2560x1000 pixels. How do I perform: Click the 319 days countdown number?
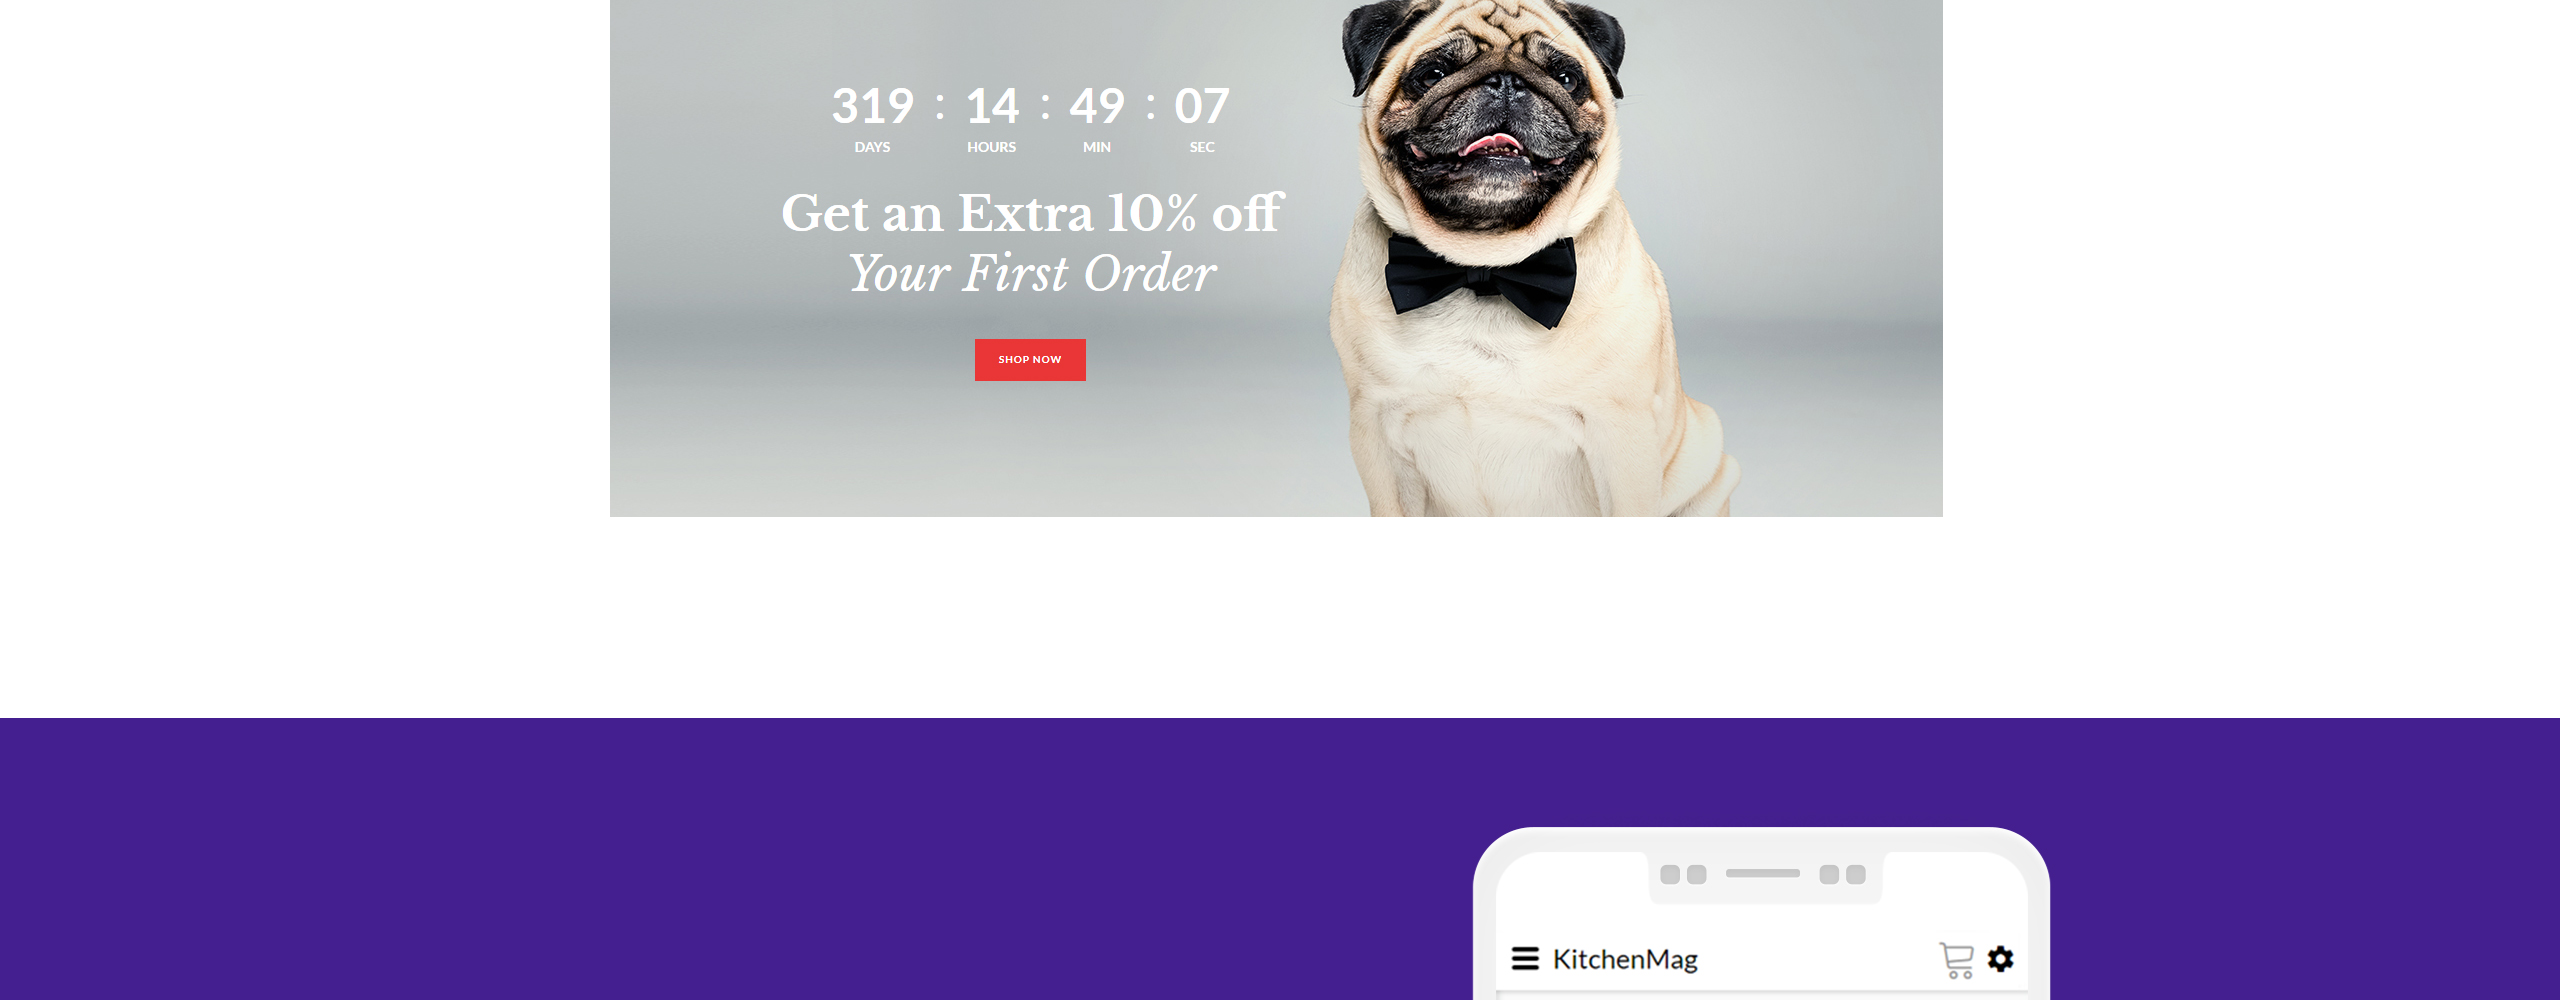(x=873, y=106)
